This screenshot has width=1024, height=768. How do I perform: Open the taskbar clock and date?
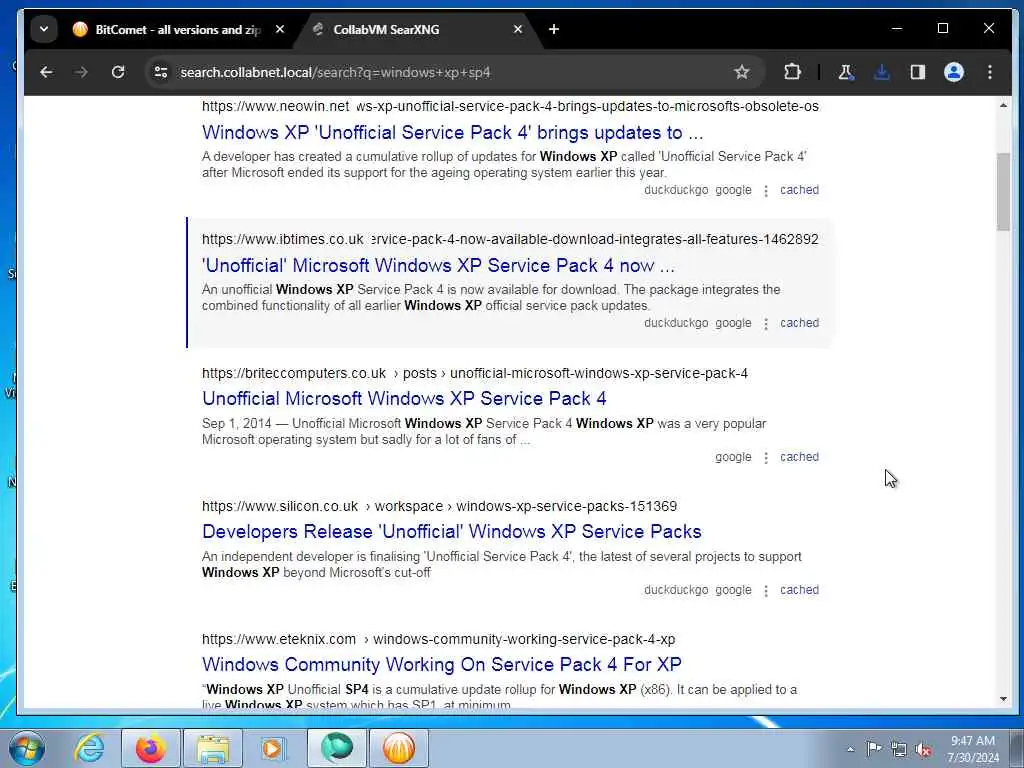click(x=973, y=748)
